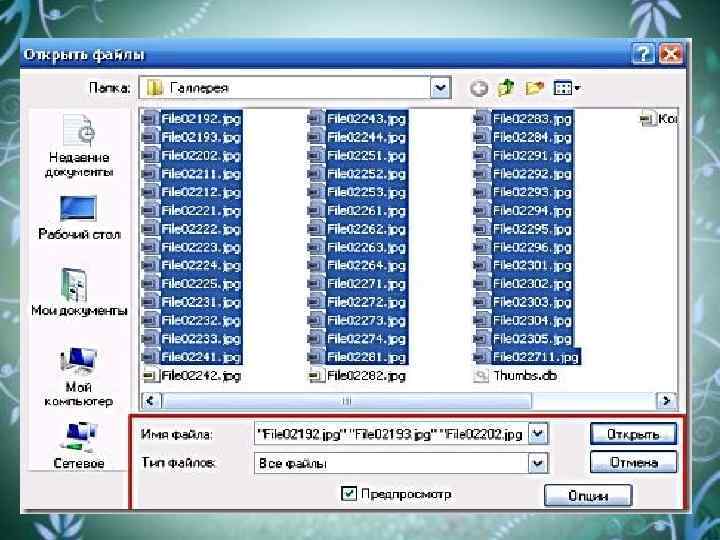The width and height of the screenshot is (720, 540).
Task: Expand the Папка folder dropdown
Action: 440,88
